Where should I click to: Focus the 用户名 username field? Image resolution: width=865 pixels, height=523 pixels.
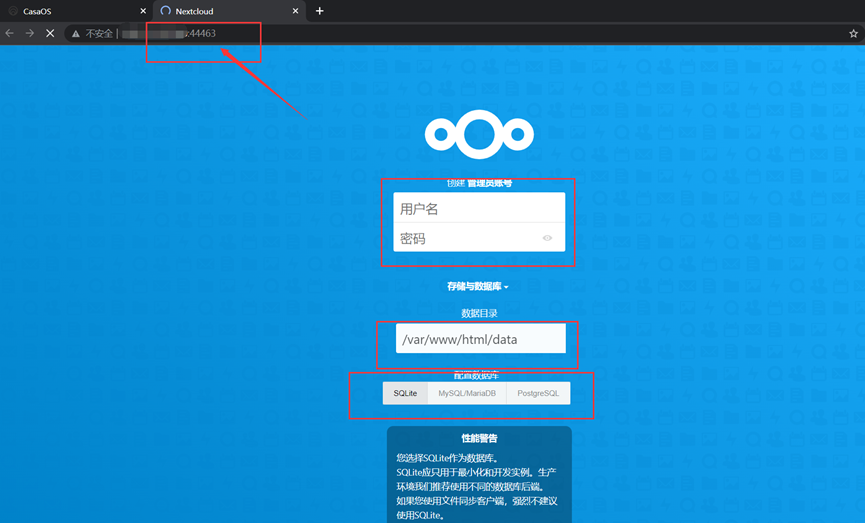[479, 208]
